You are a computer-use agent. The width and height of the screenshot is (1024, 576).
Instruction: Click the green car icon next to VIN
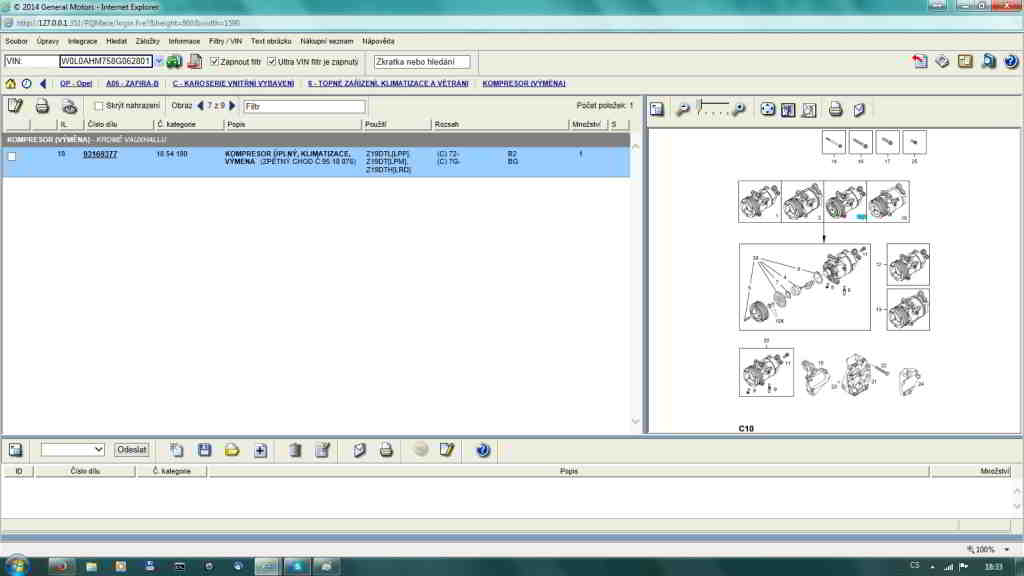[174, 61]
